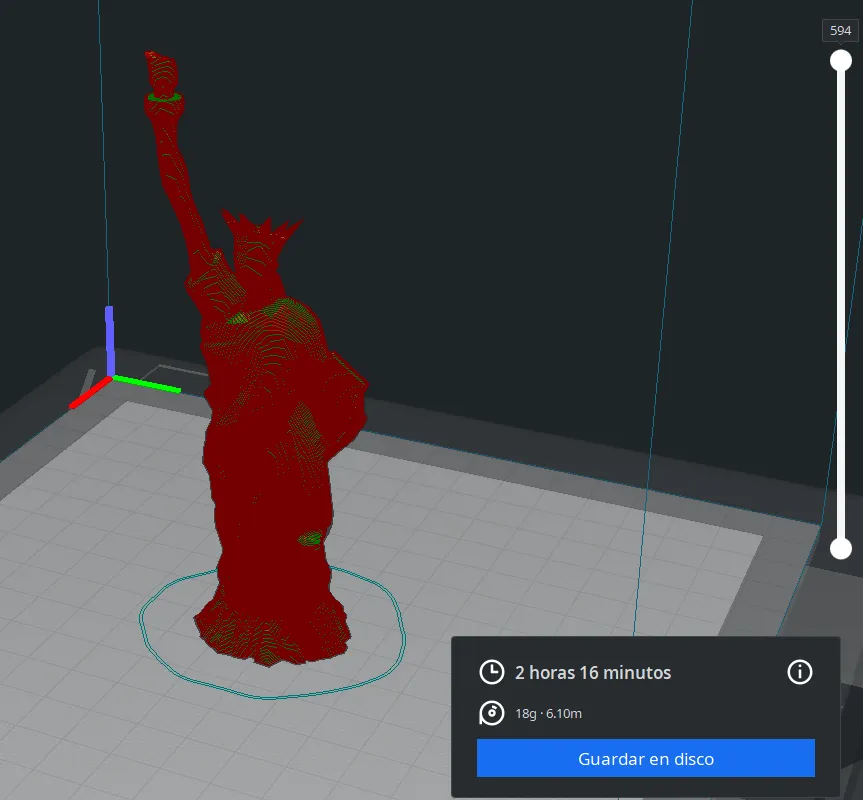Click the Guardar en disco button

pyautogui.click(x=645, y=758)
